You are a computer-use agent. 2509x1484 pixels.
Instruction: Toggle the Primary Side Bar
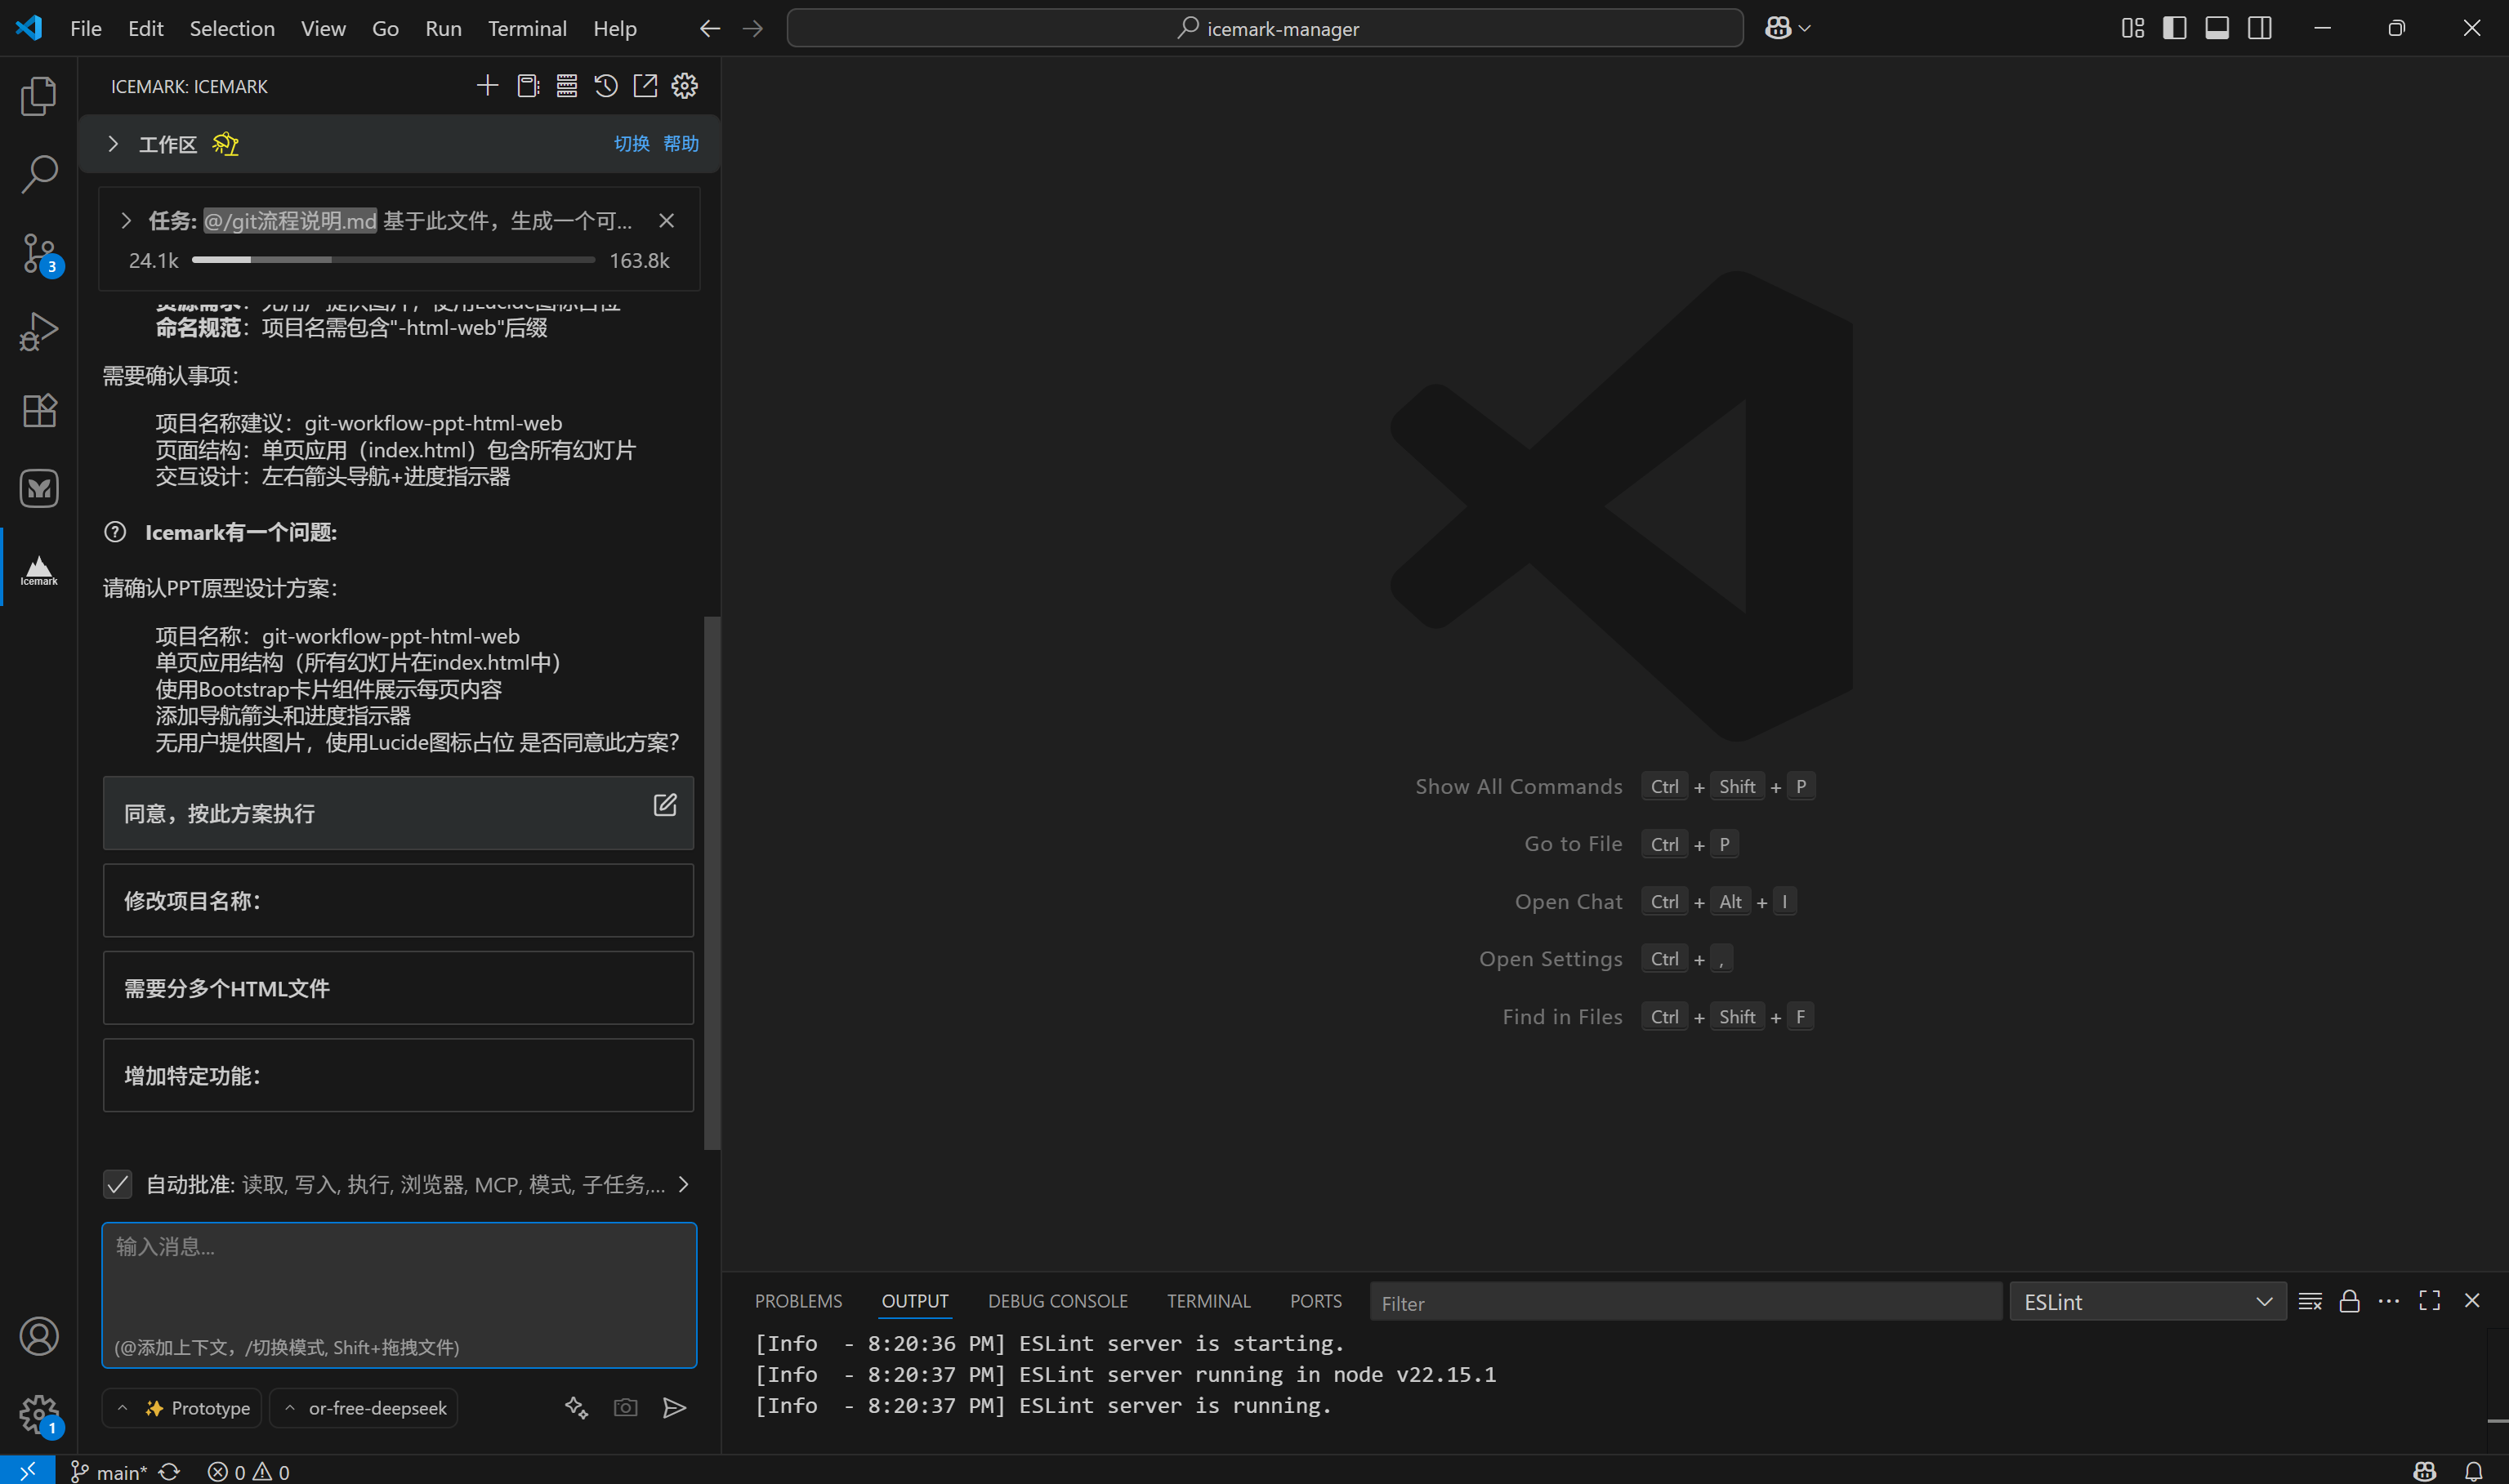click(x=2174, y=28)
